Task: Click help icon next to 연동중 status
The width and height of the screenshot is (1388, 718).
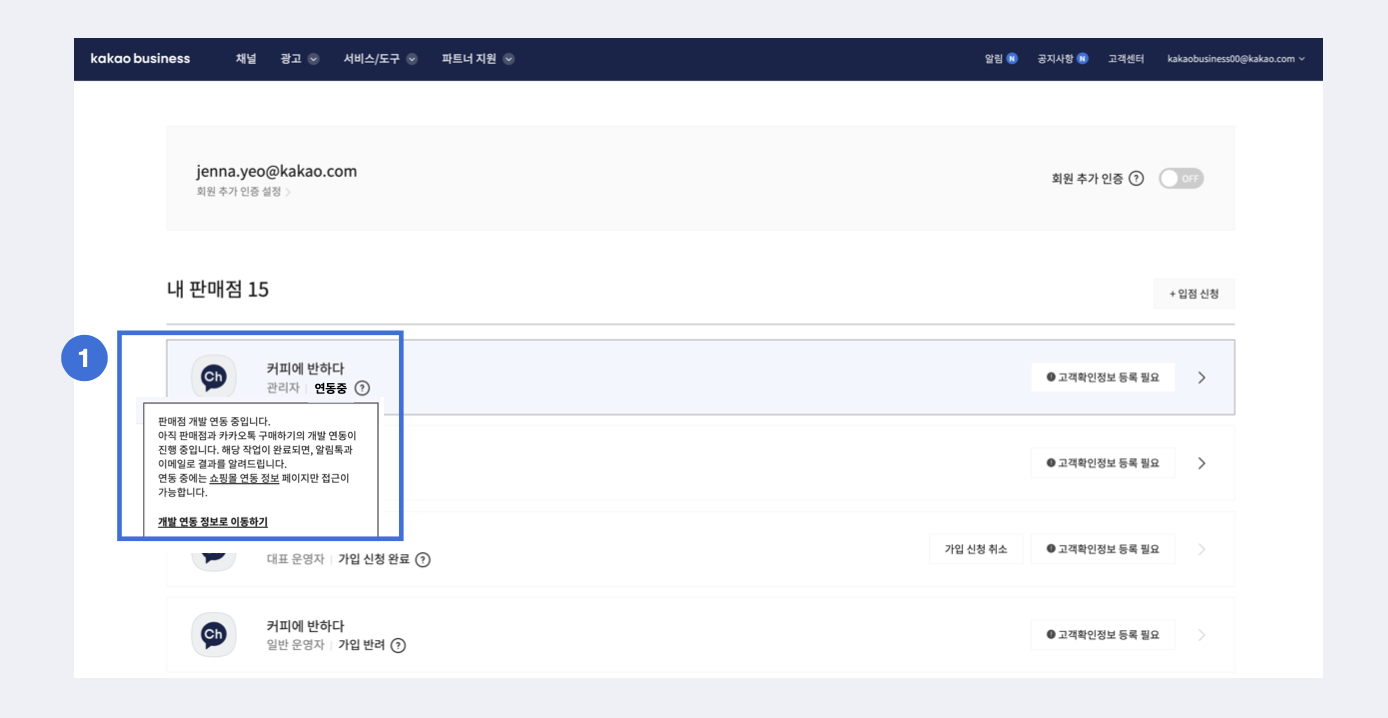Action: point(362,388)
